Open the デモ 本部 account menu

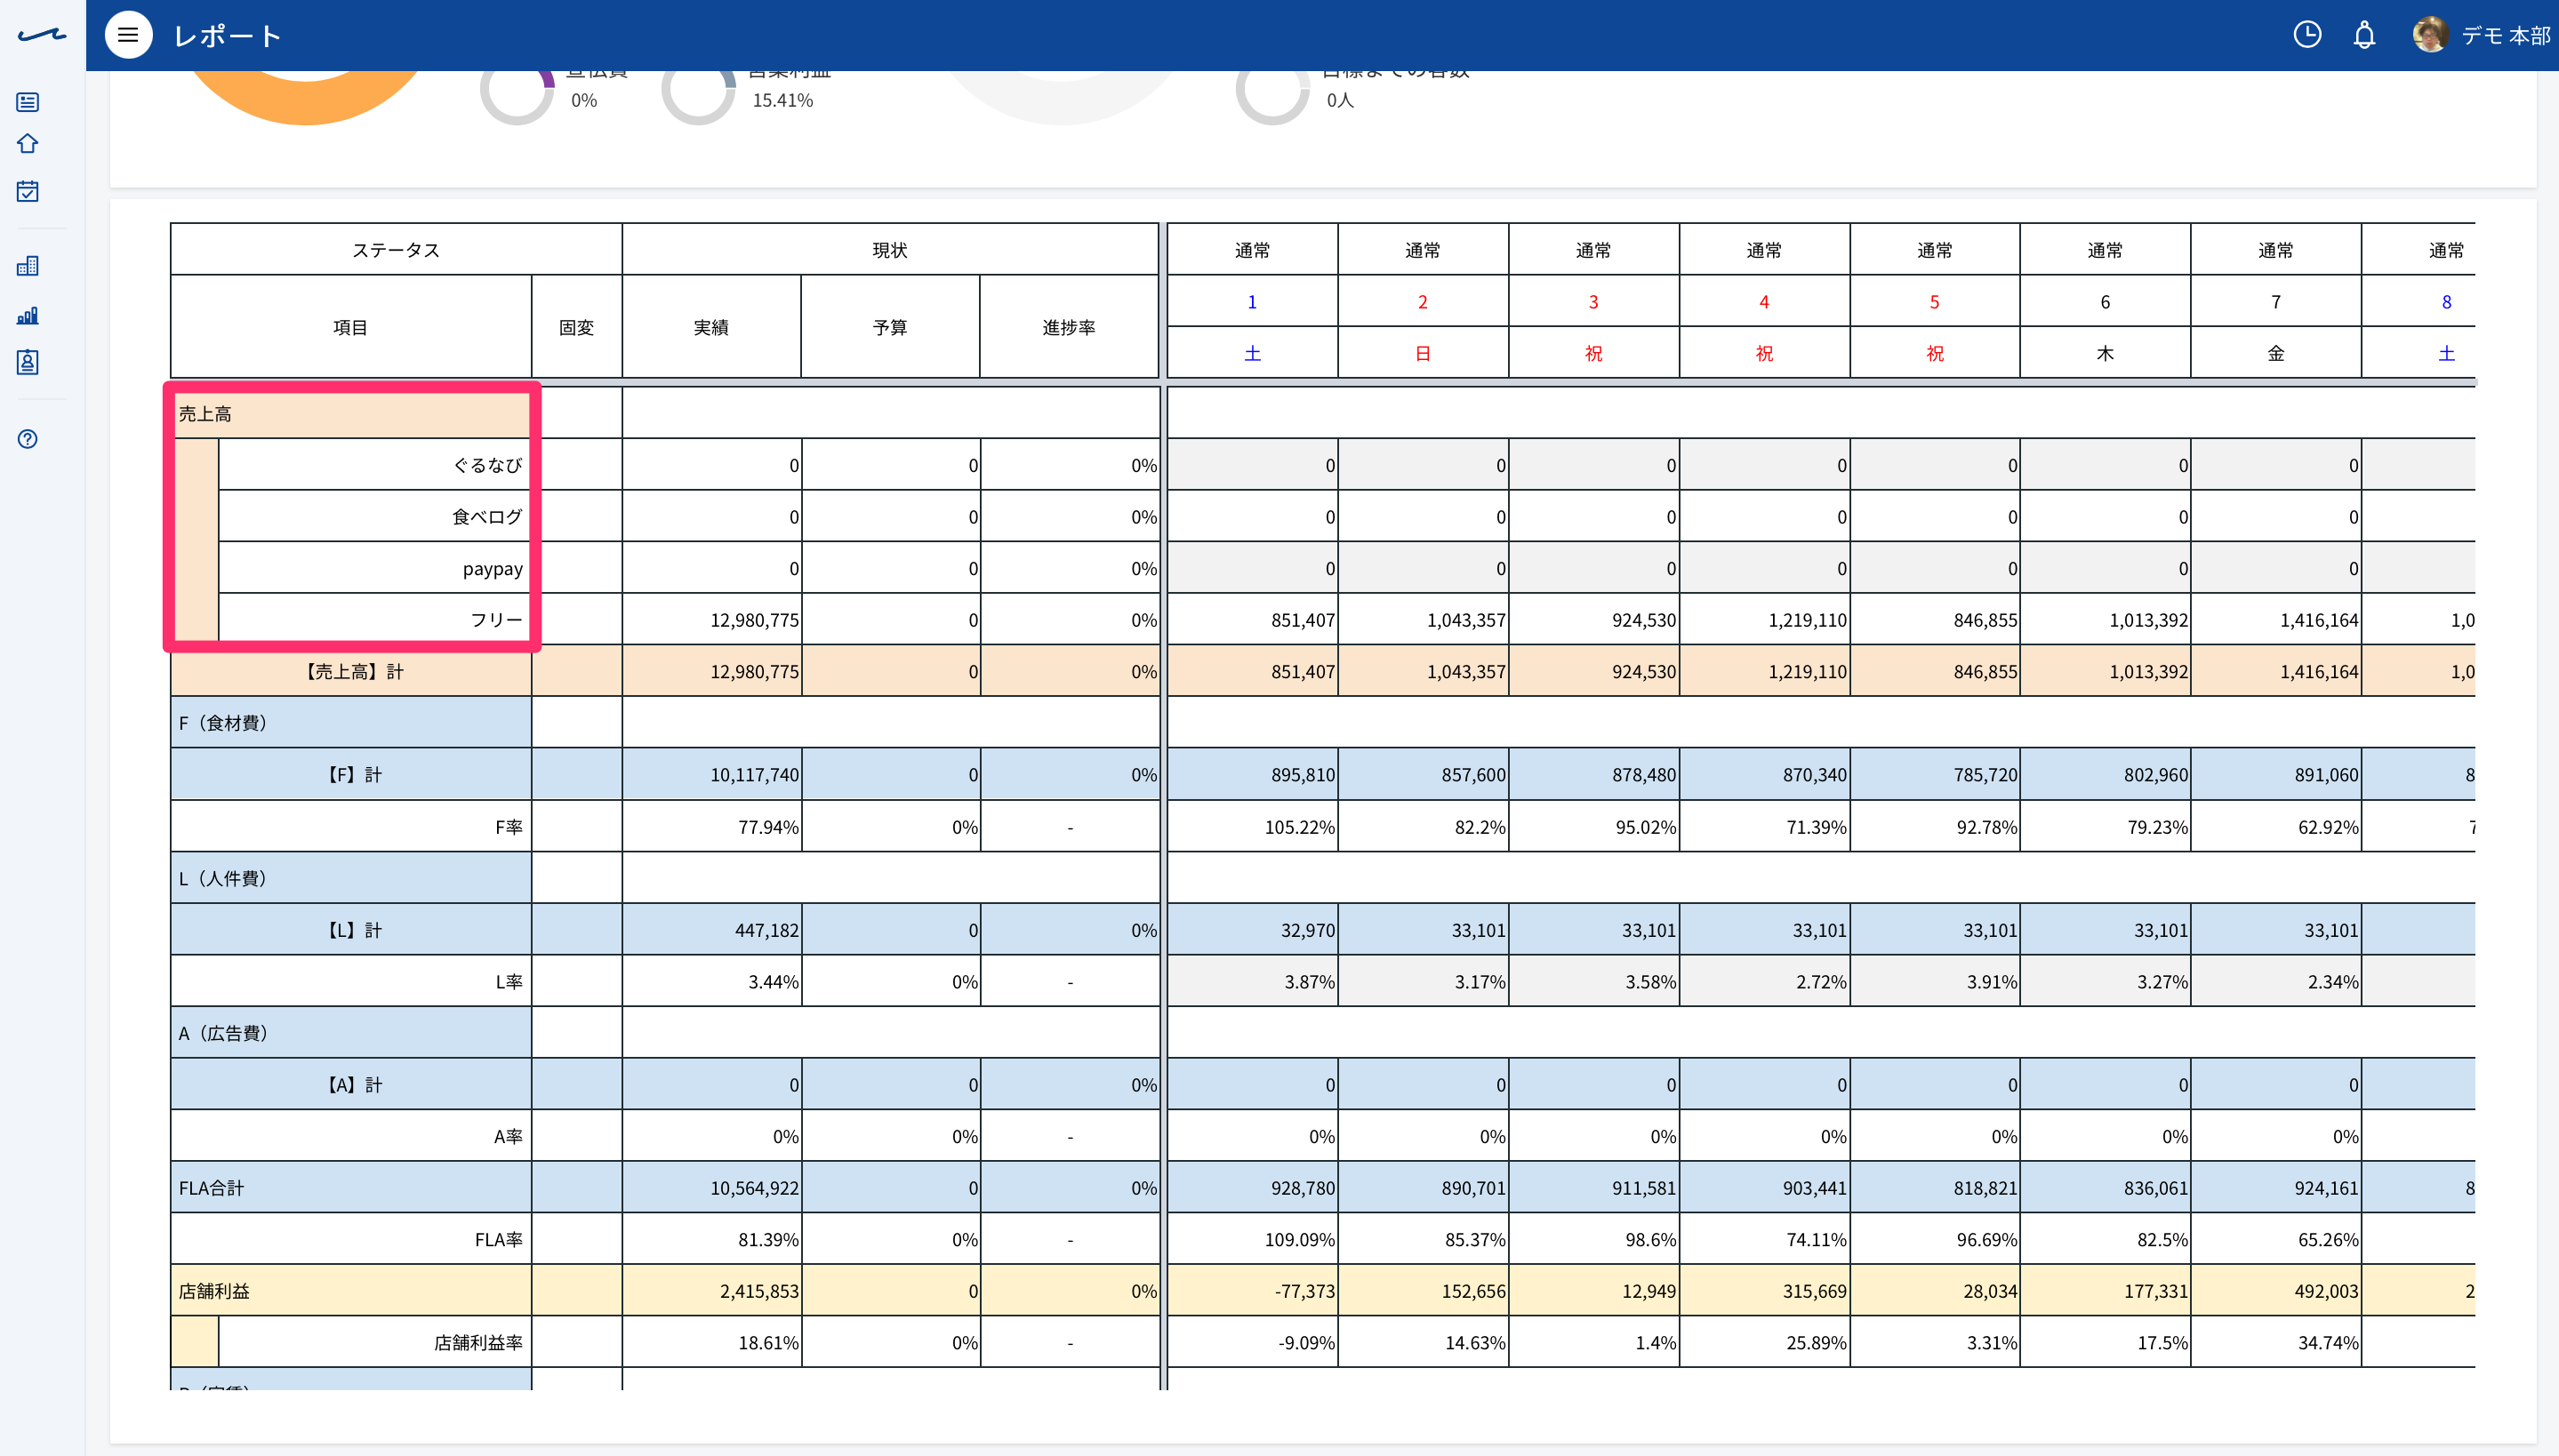(2506, 36)
